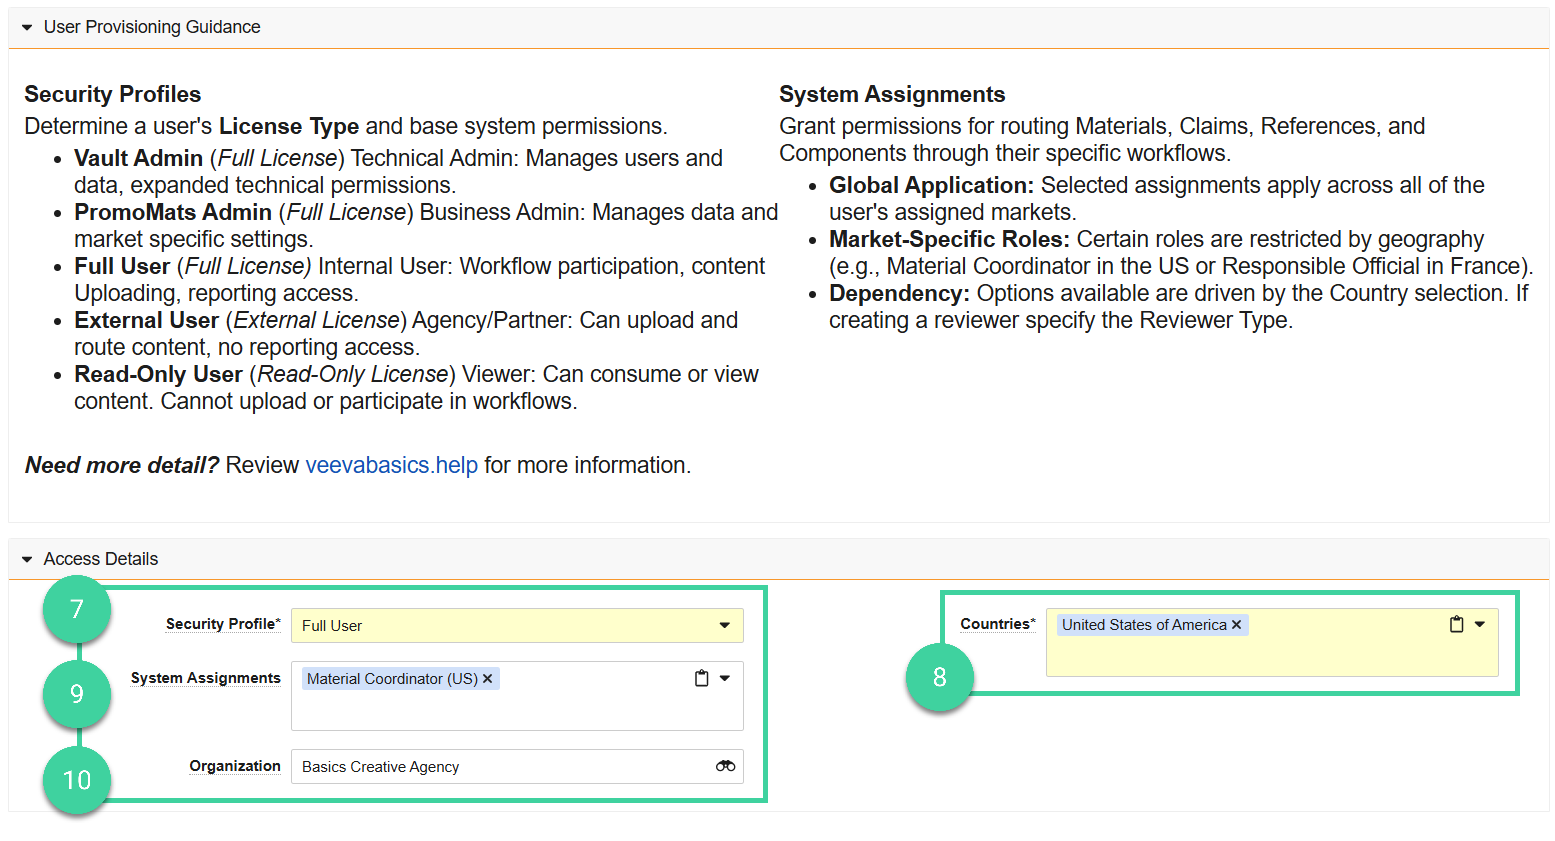The width and height of the screenshot is (1555, 841).
Task: Click the System Assignments selection field
Action: (x=517, y=696)
